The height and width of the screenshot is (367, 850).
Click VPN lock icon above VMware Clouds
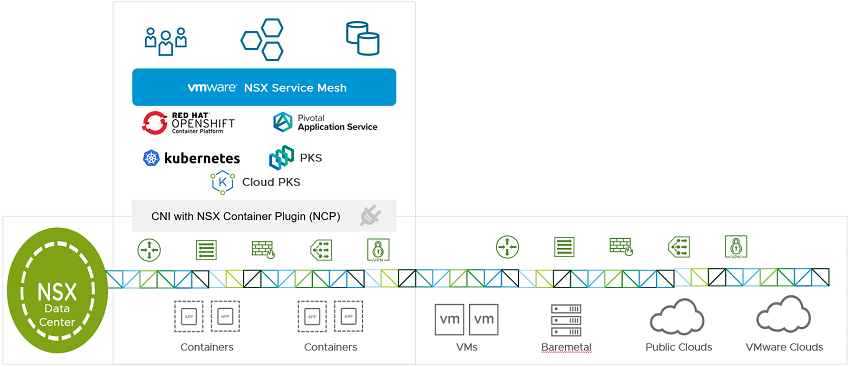click(736, 247)
